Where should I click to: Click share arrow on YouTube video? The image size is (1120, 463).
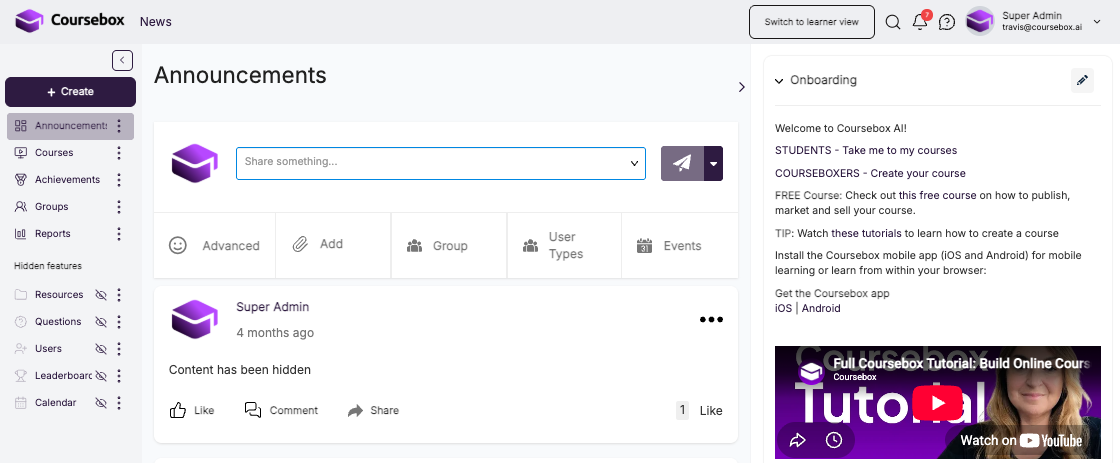[x=797, y=440]
